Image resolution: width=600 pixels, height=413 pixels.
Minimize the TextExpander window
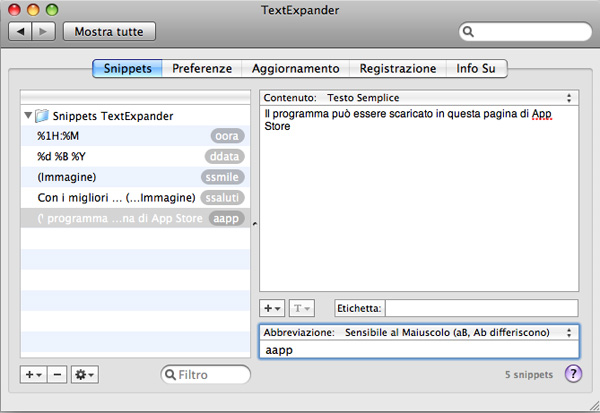pos(33,10)
